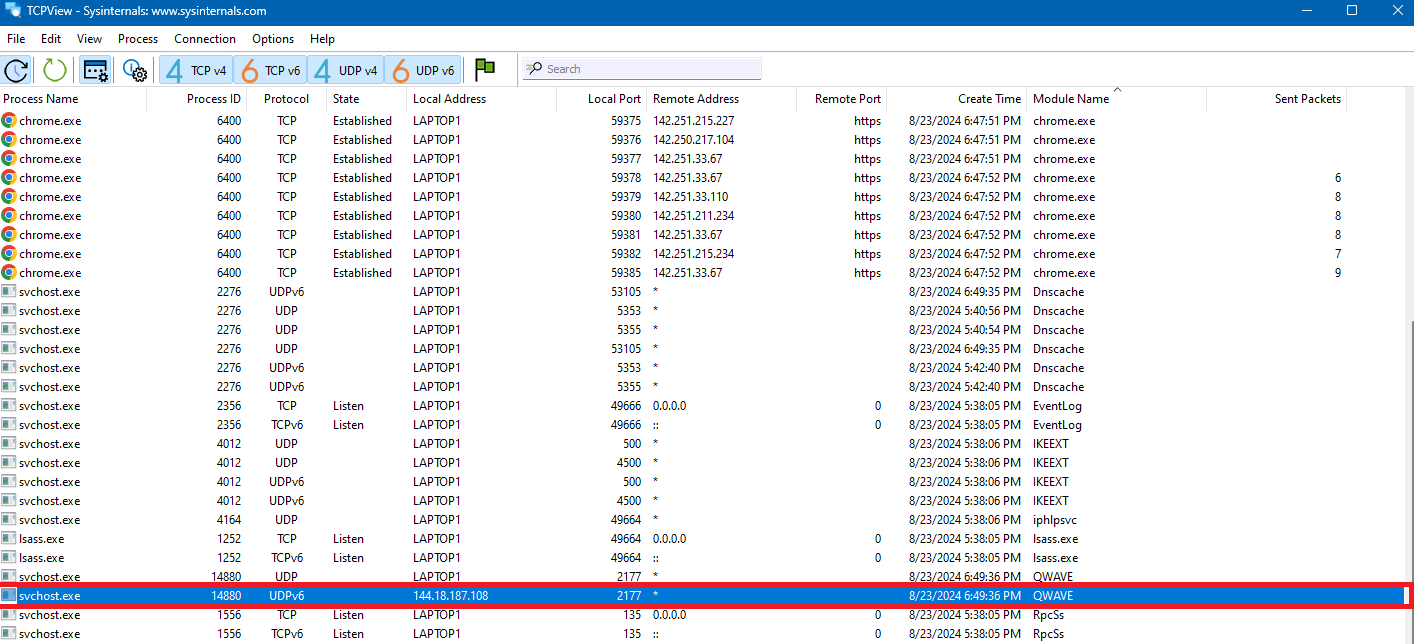Viewport: 1414px width, 644px height.
Task: Click svchost icon in the RpcSs TCP row
Action: pos(9,615)
